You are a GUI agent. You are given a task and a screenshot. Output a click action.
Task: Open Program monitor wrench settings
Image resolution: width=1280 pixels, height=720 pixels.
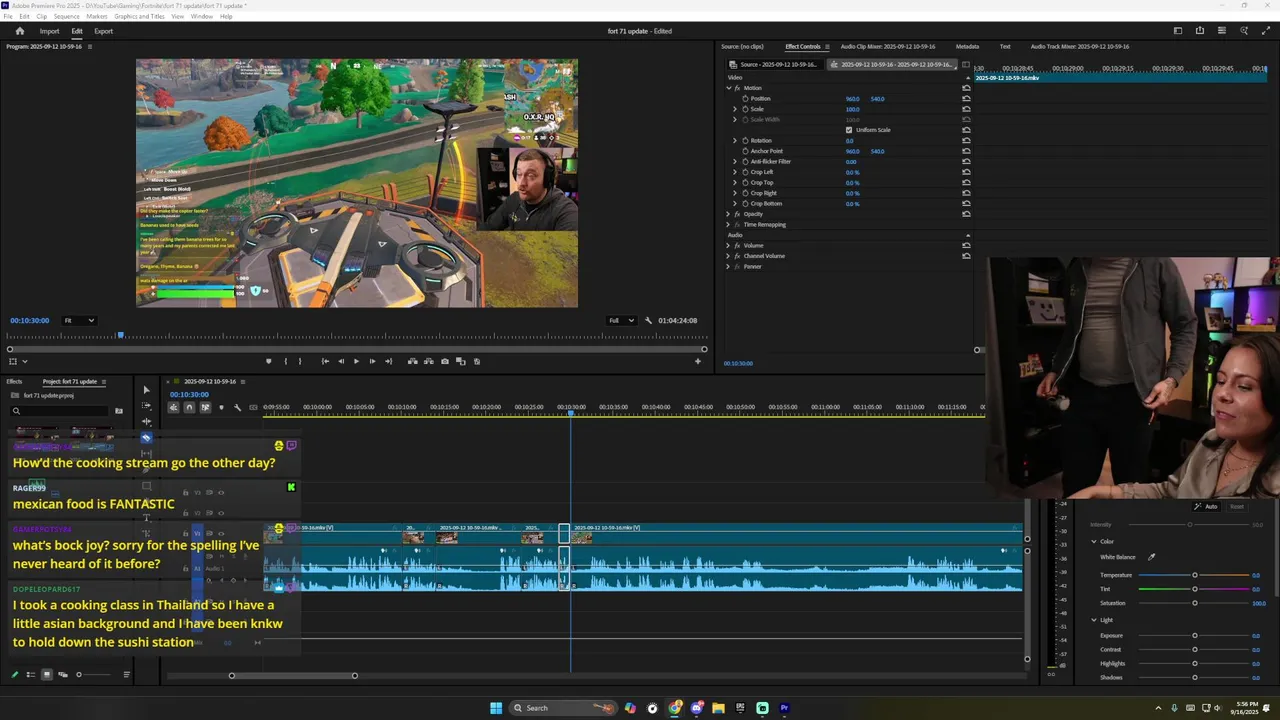(x=648, y=320)
